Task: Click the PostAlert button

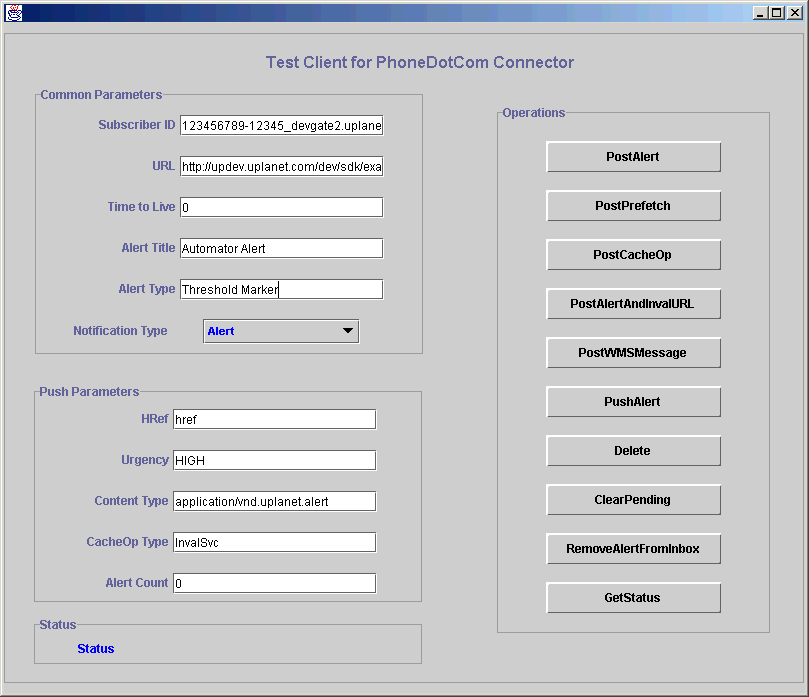Action: 633,156
